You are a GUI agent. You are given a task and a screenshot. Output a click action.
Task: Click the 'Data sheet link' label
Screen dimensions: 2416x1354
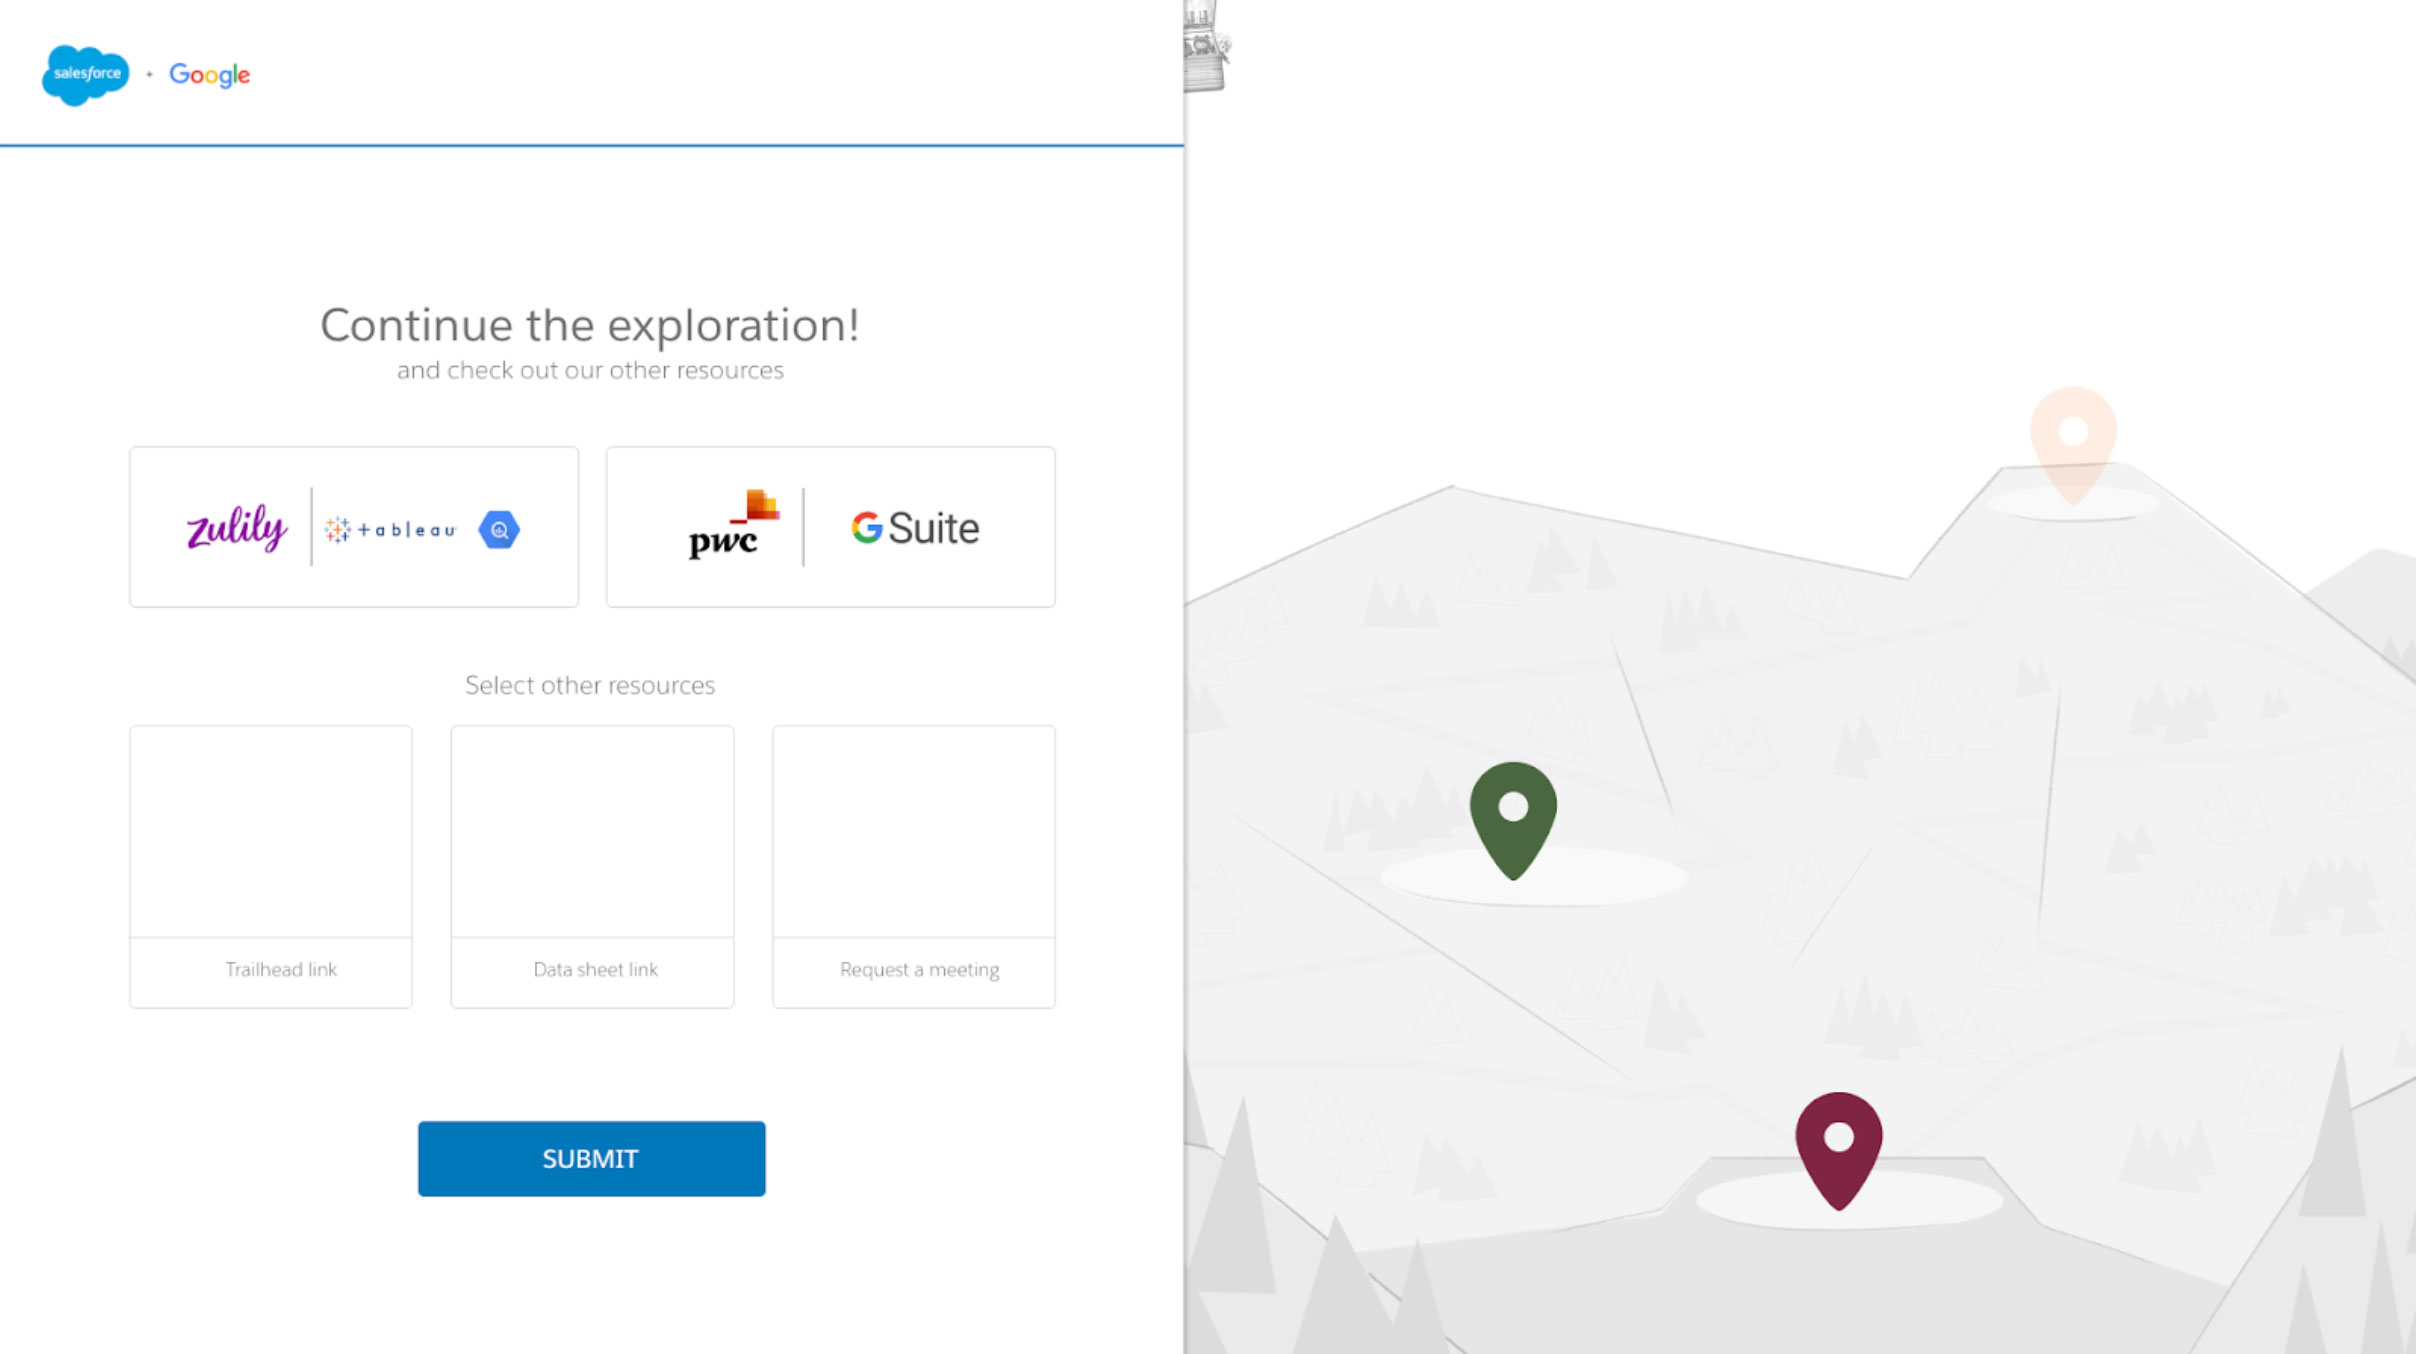(596, 969)
